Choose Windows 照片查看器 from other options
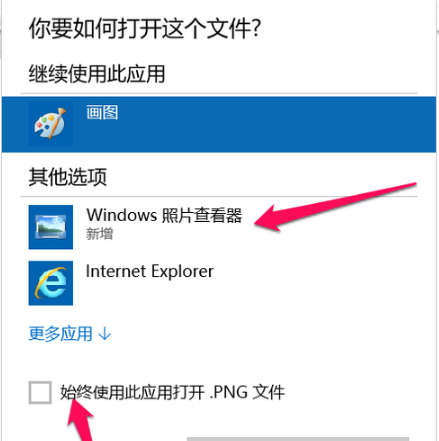The image size is (439, 441). tap(164, 215)
